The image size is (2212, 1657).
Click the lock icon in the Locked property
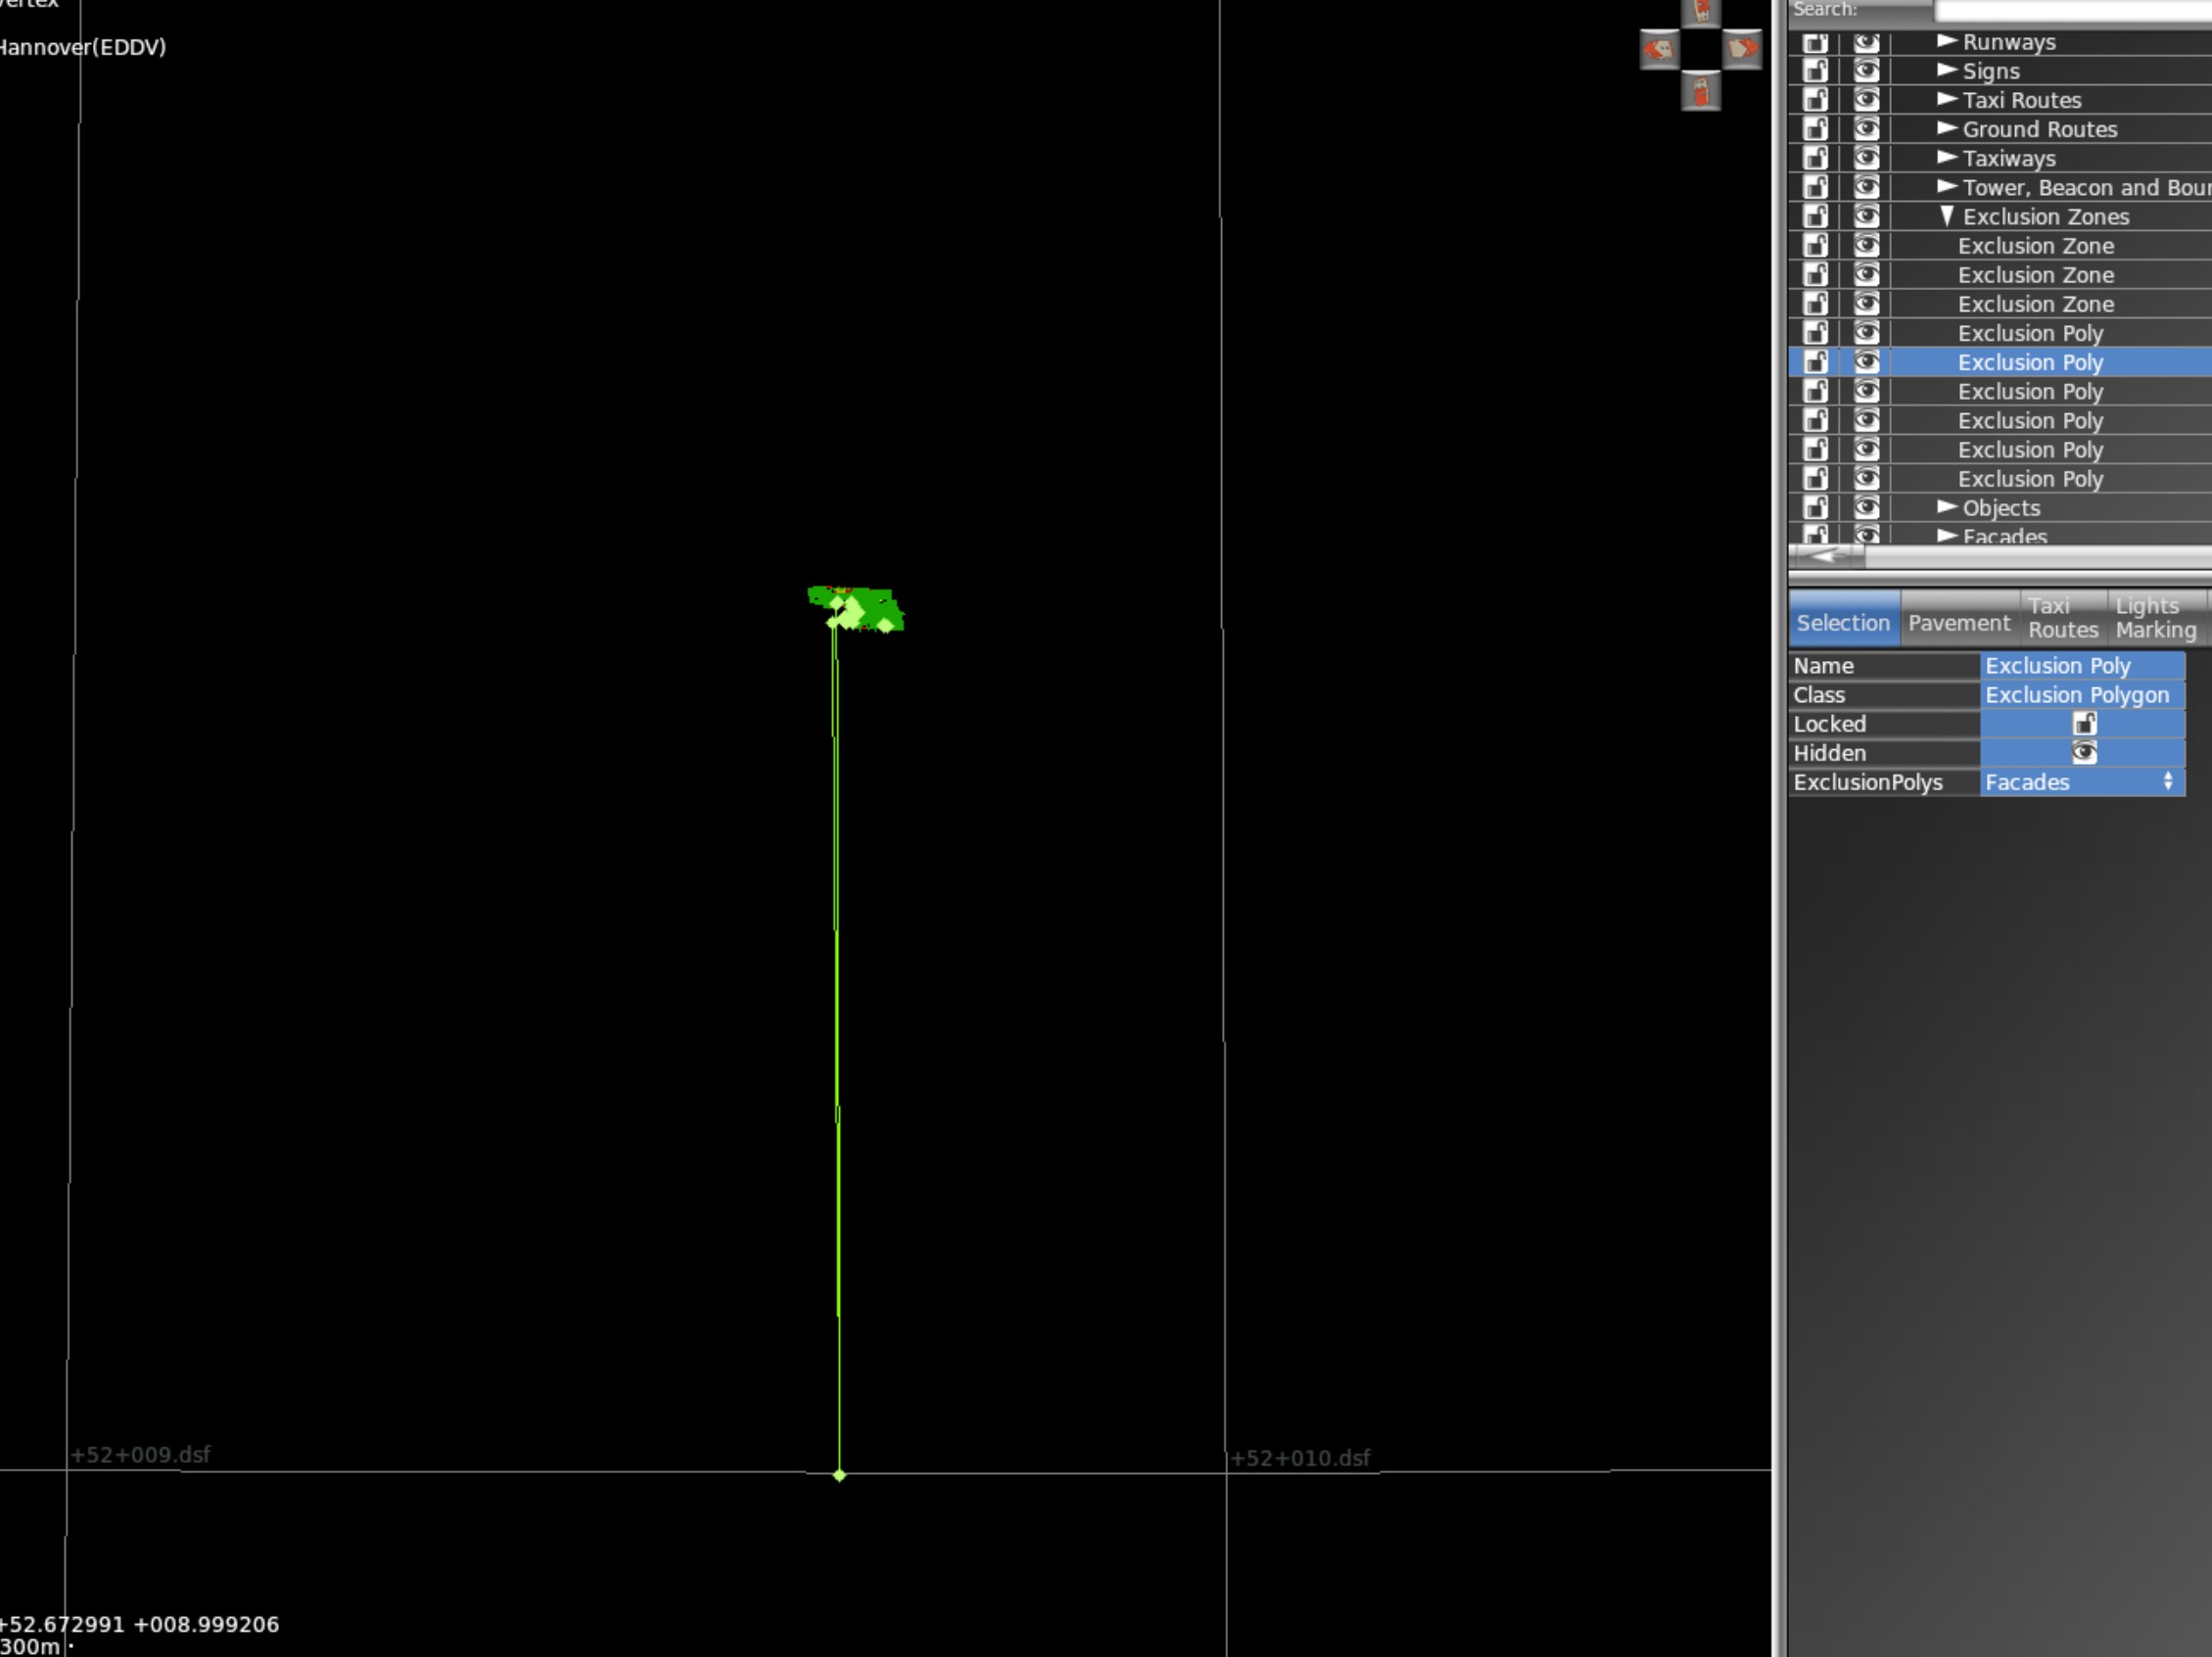click(x=2084, y=723)
